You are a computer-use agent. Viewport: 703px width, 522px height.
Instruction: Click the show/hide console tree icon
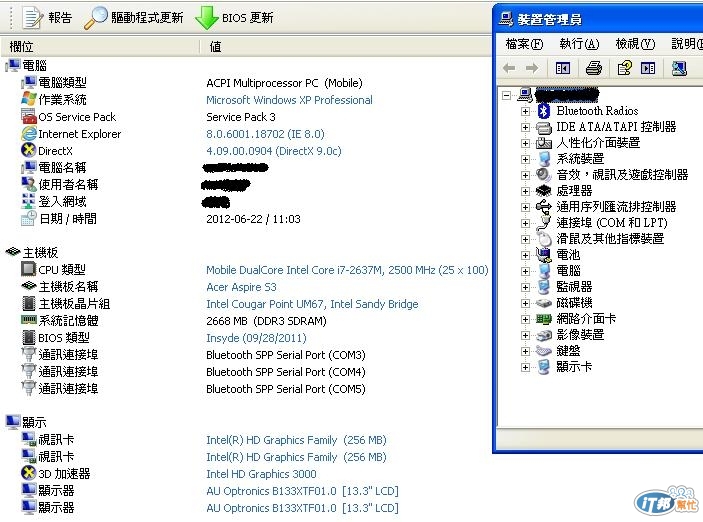[x=562, y=68]
